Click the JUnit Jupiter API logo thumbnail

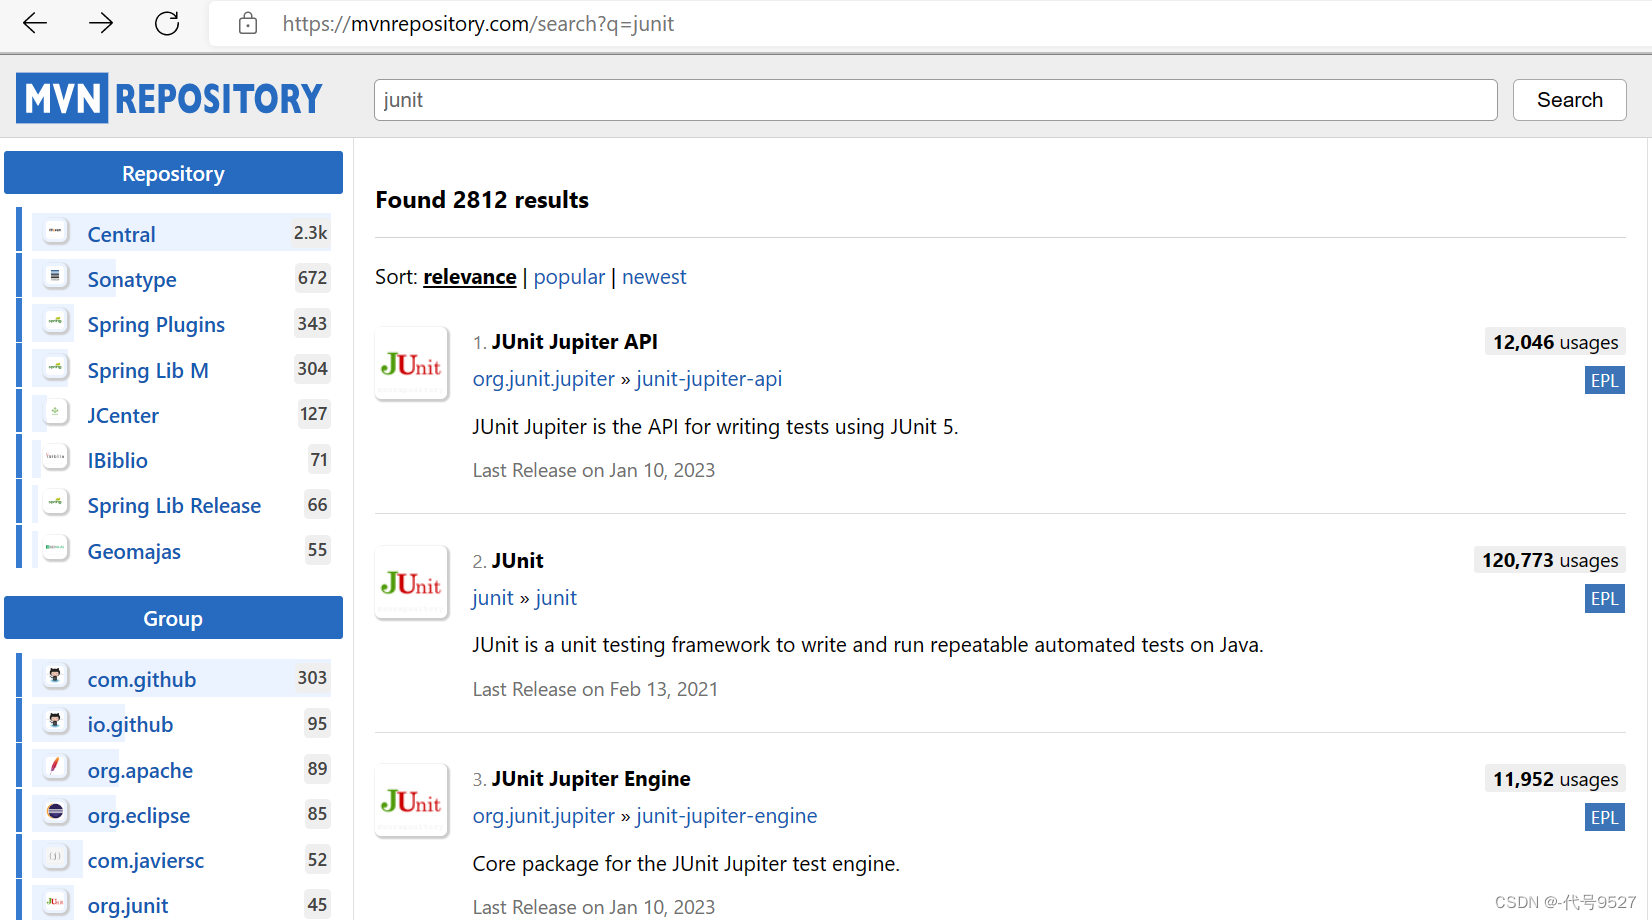point(411,364)
